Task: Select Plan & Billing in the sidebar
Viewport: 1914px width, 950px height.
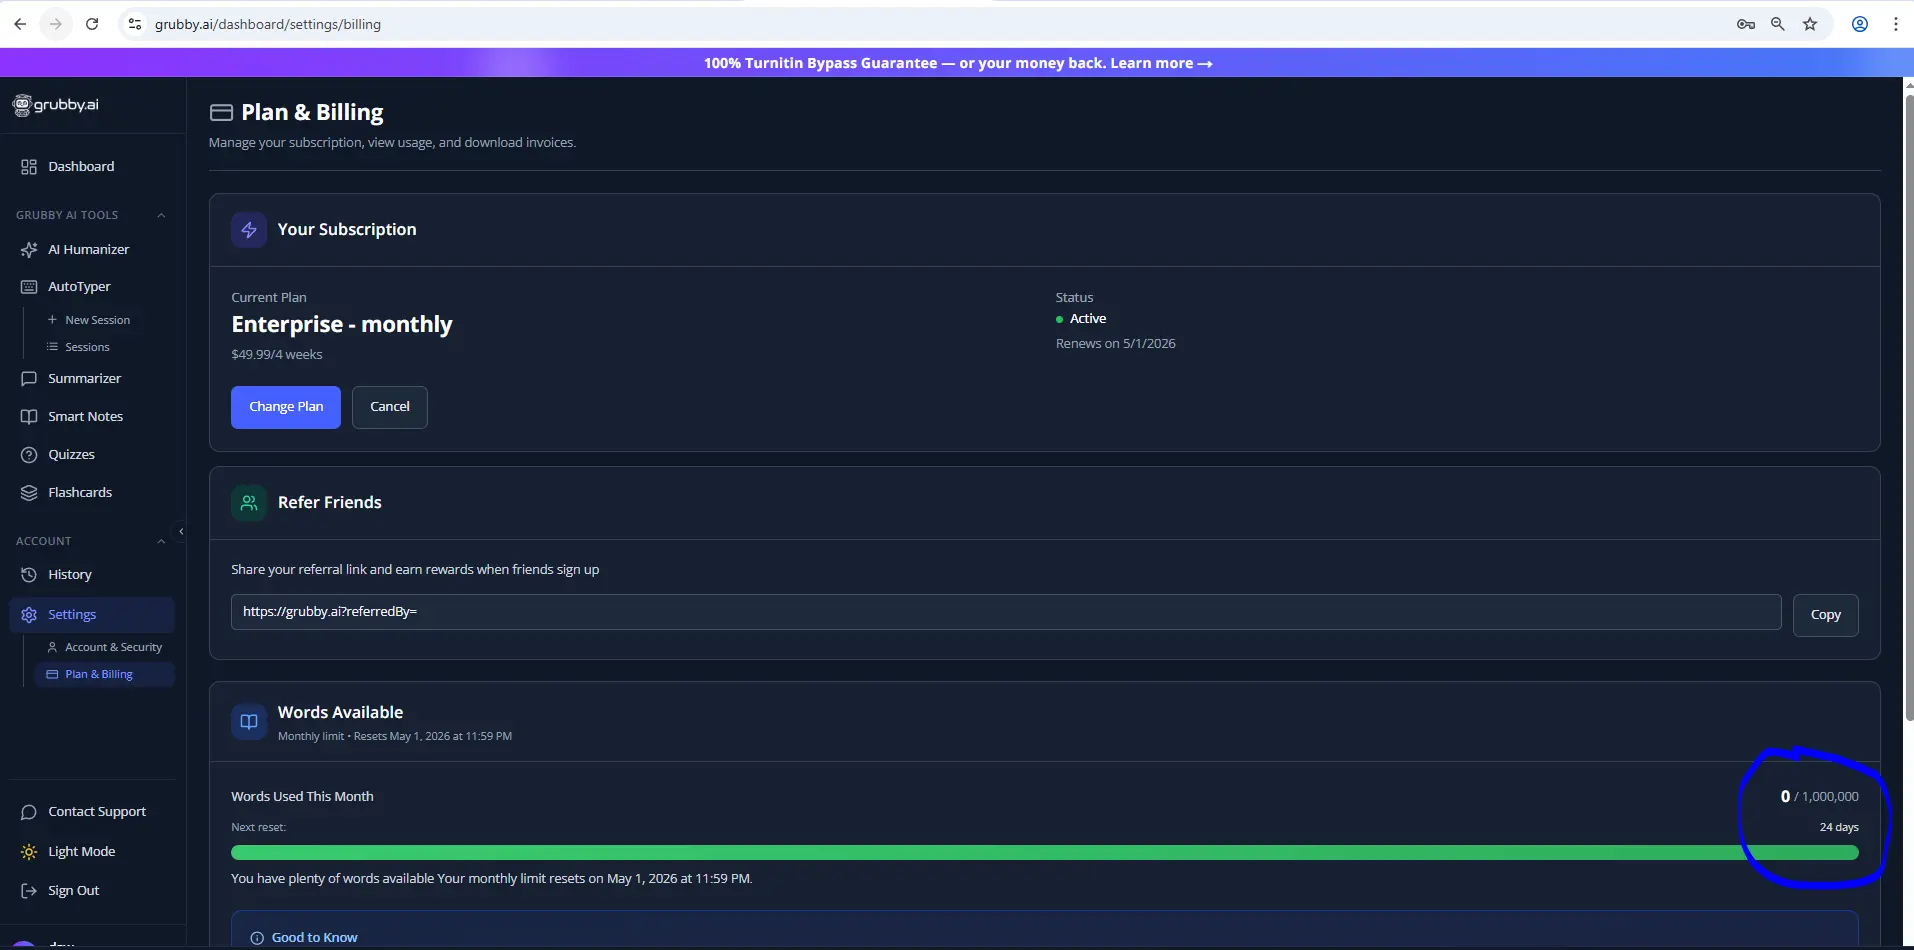Action: click(105, 675)
